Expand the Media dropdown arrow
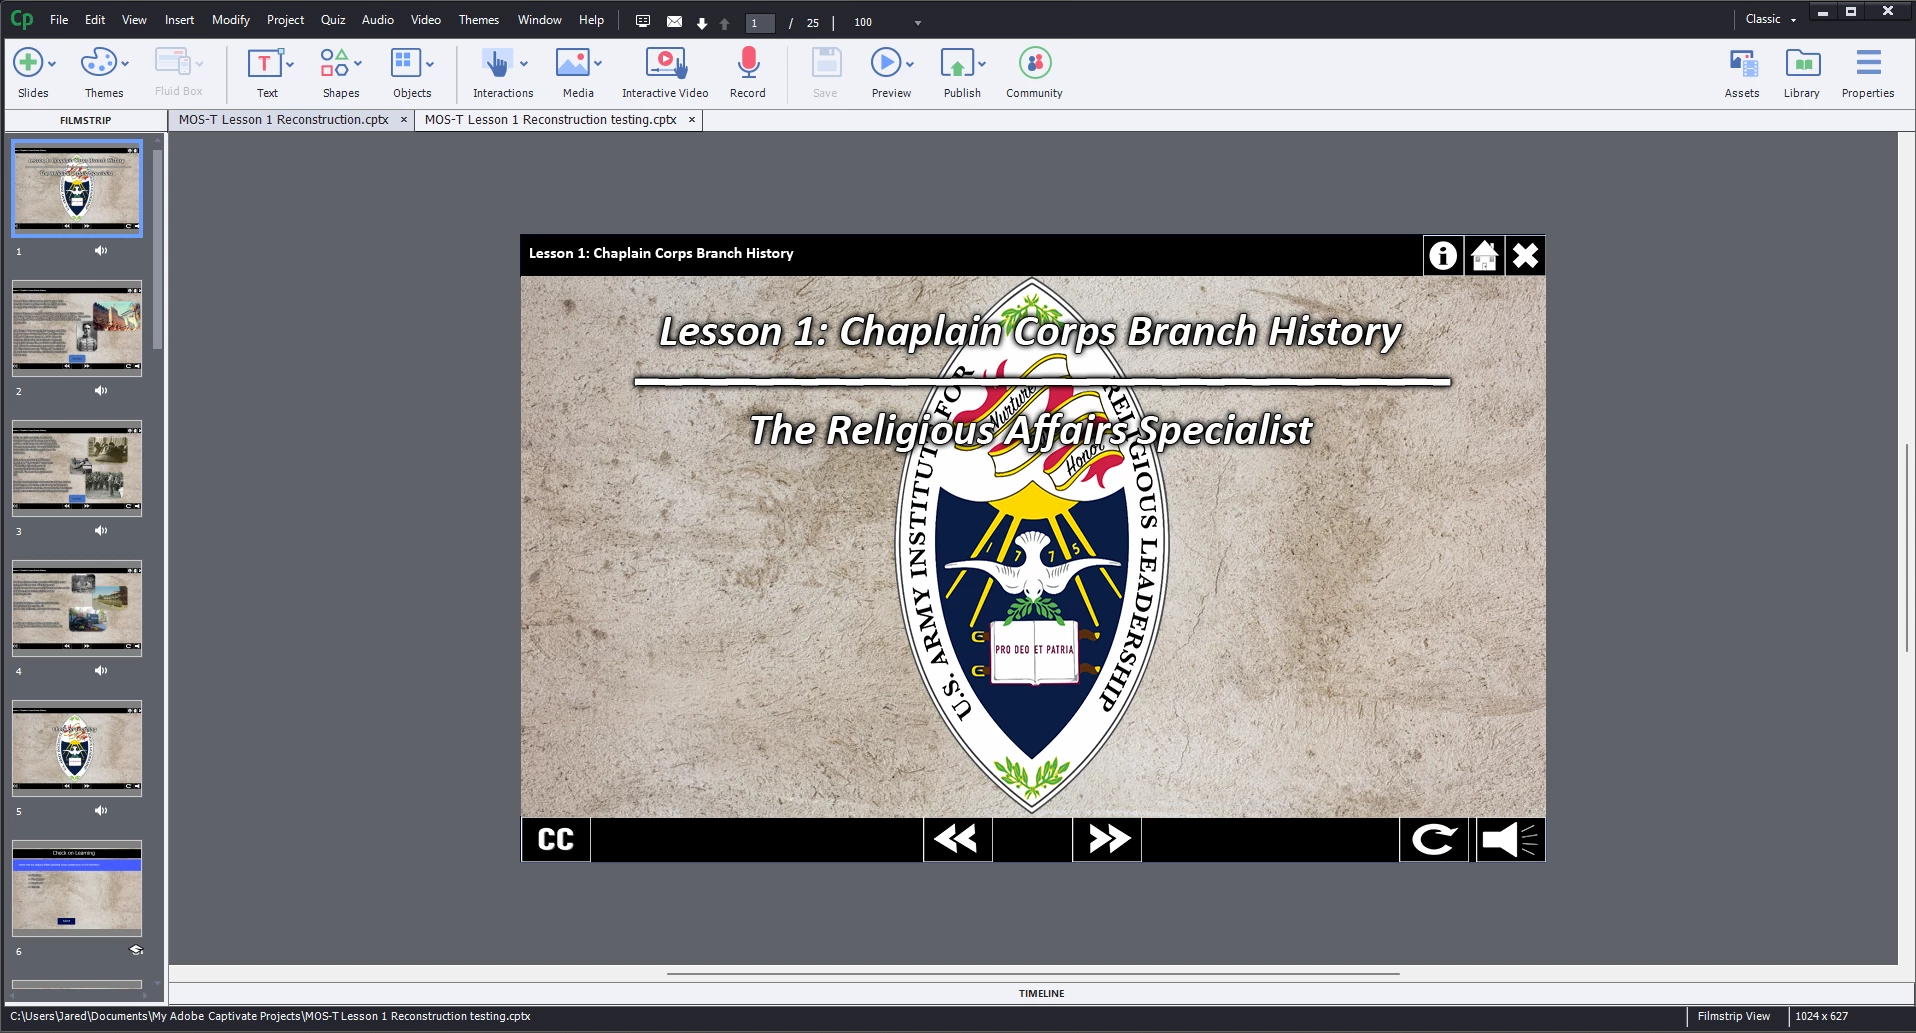 (598, 64)
